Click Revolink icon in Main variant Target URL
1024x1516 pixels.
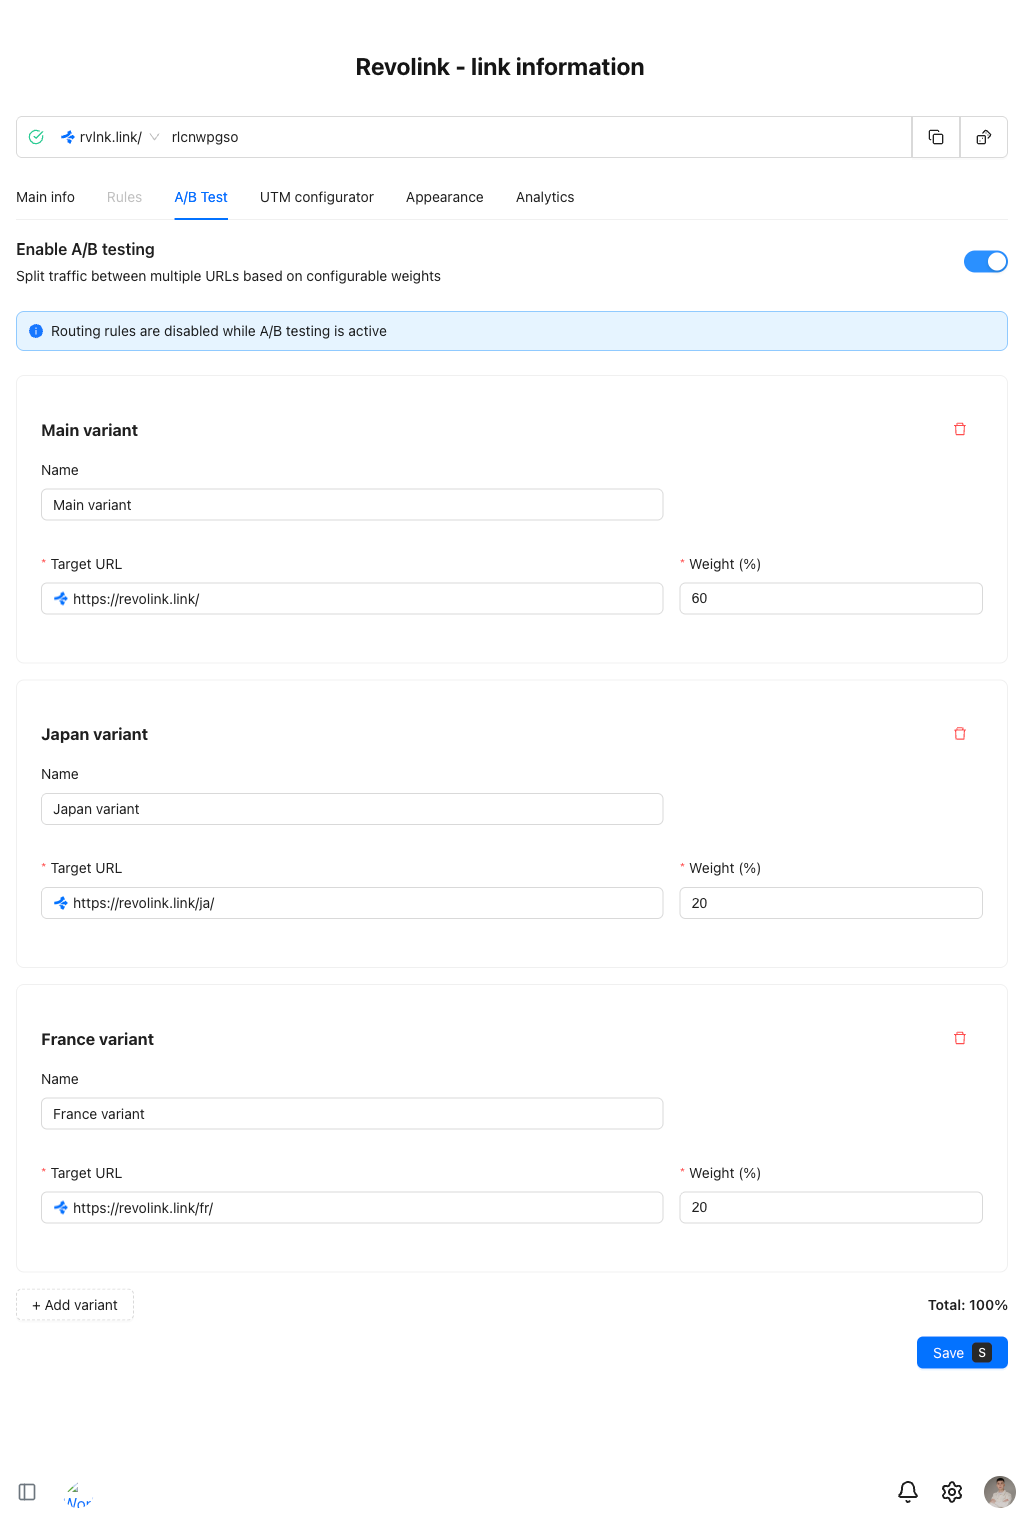(61, 599)
